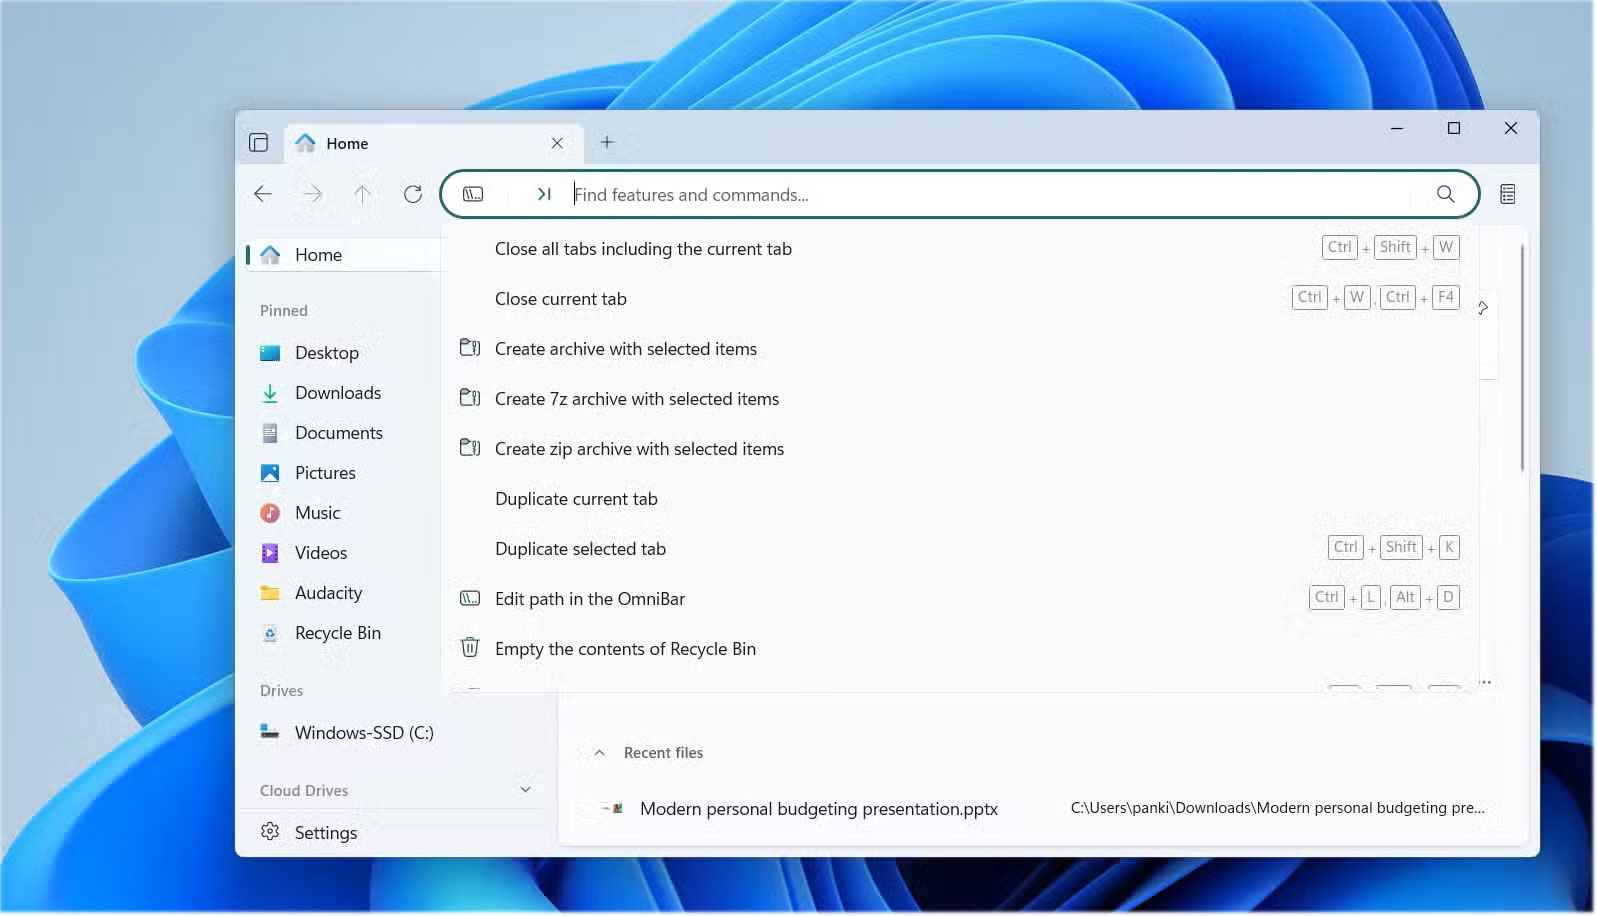Click the budgeting presentation file path text

click(x=1278, y=808)
